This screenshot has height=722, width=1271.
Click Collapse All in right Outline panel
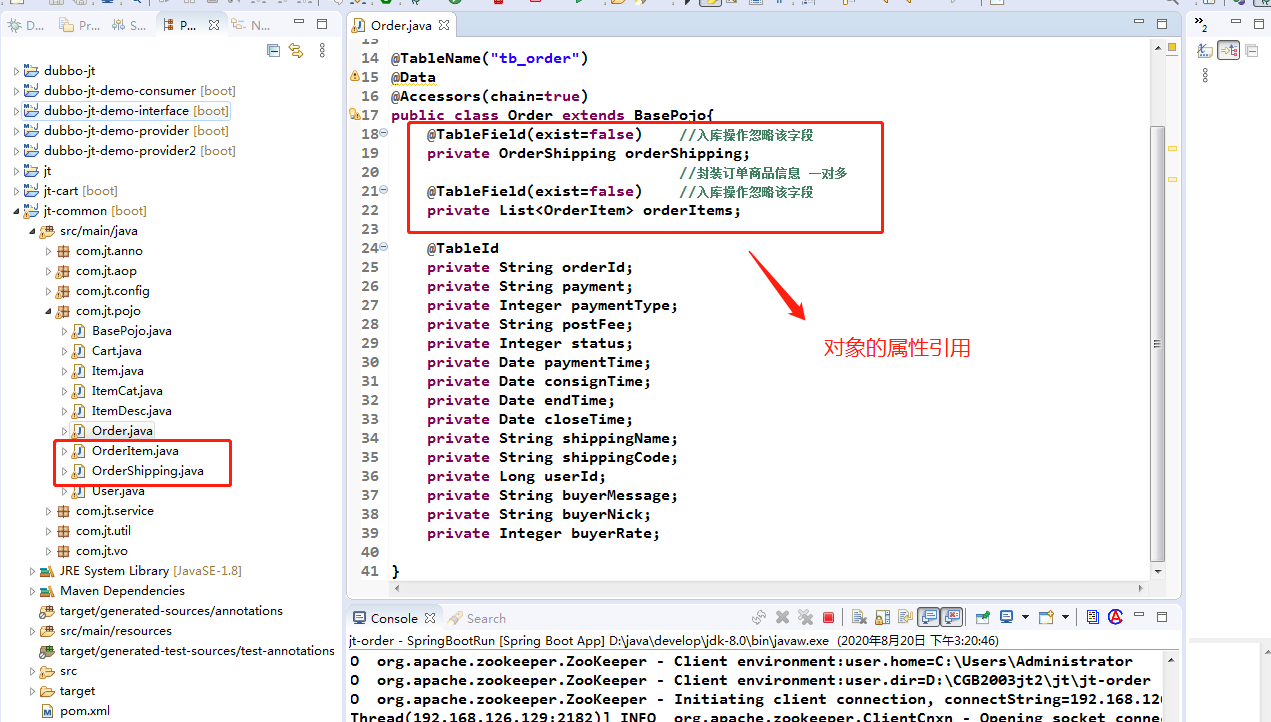coord(1252,50)
